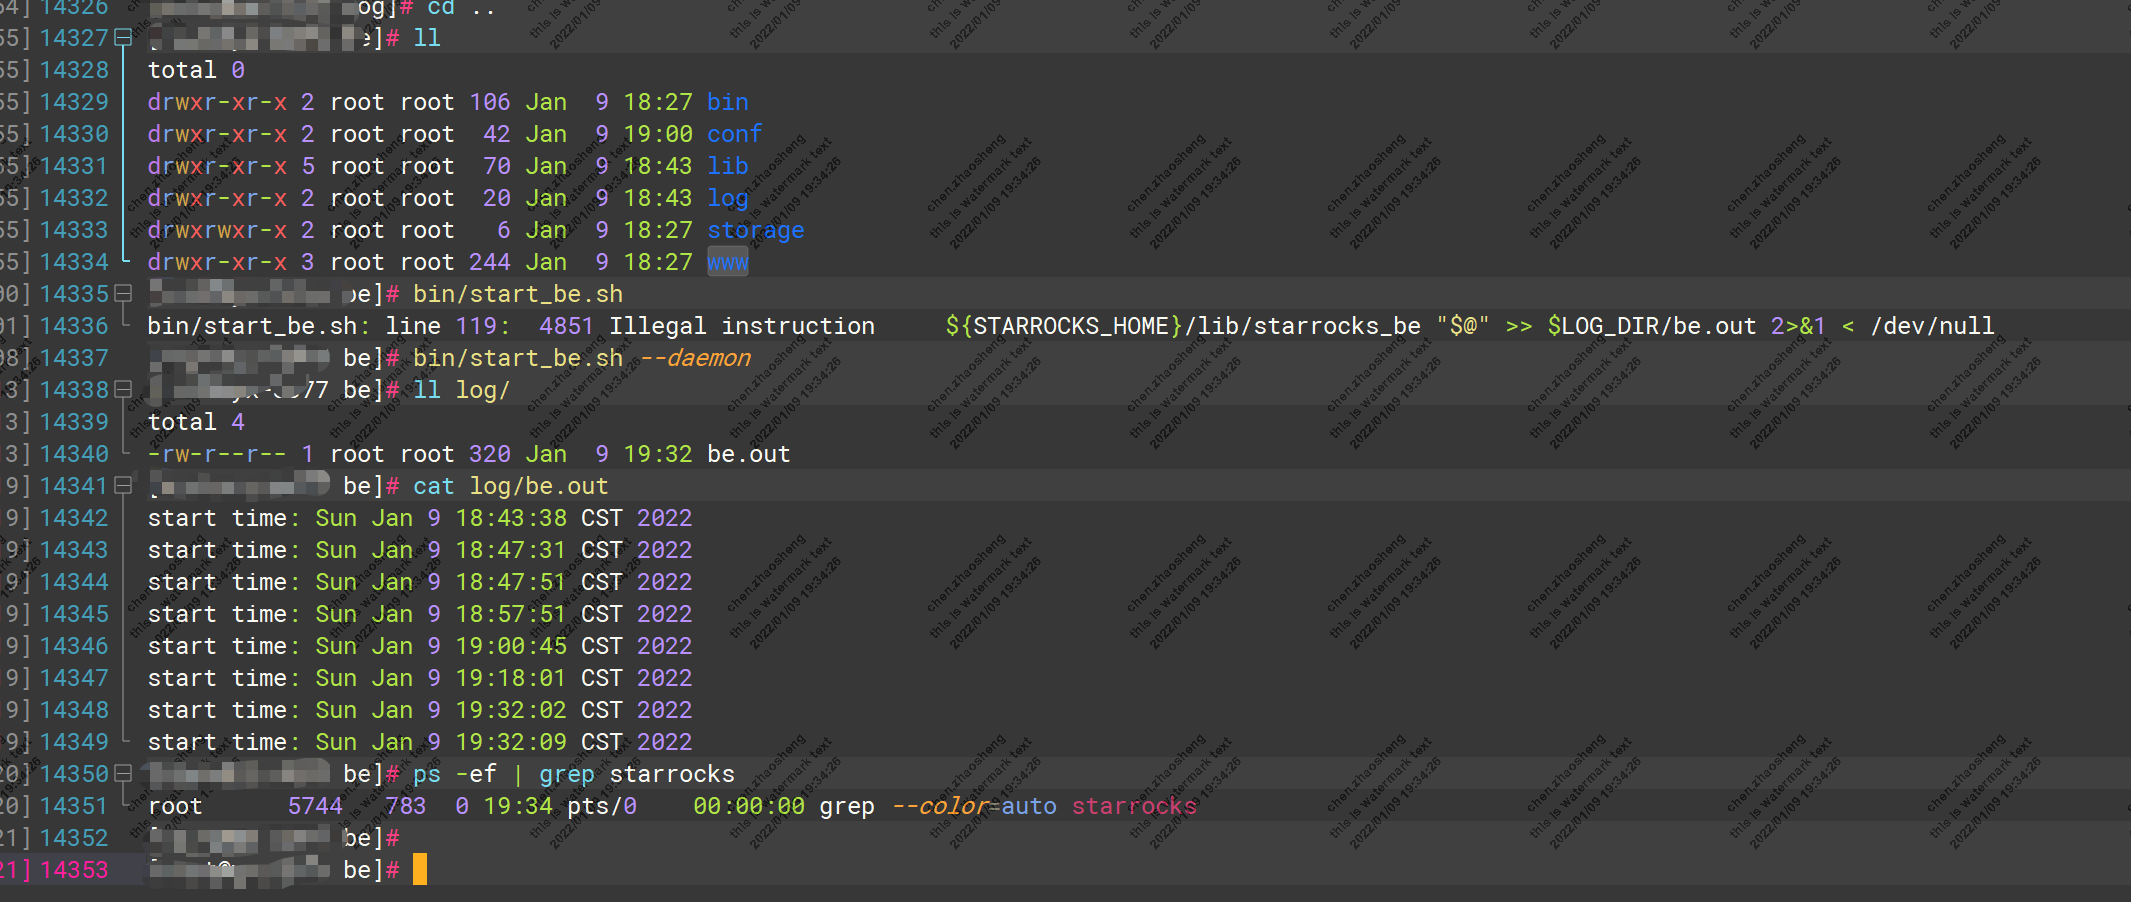Click the be.out filename on line 14340
Image resolution: width=2131 pixels, height=902 pixels.
tap(748, 455)
